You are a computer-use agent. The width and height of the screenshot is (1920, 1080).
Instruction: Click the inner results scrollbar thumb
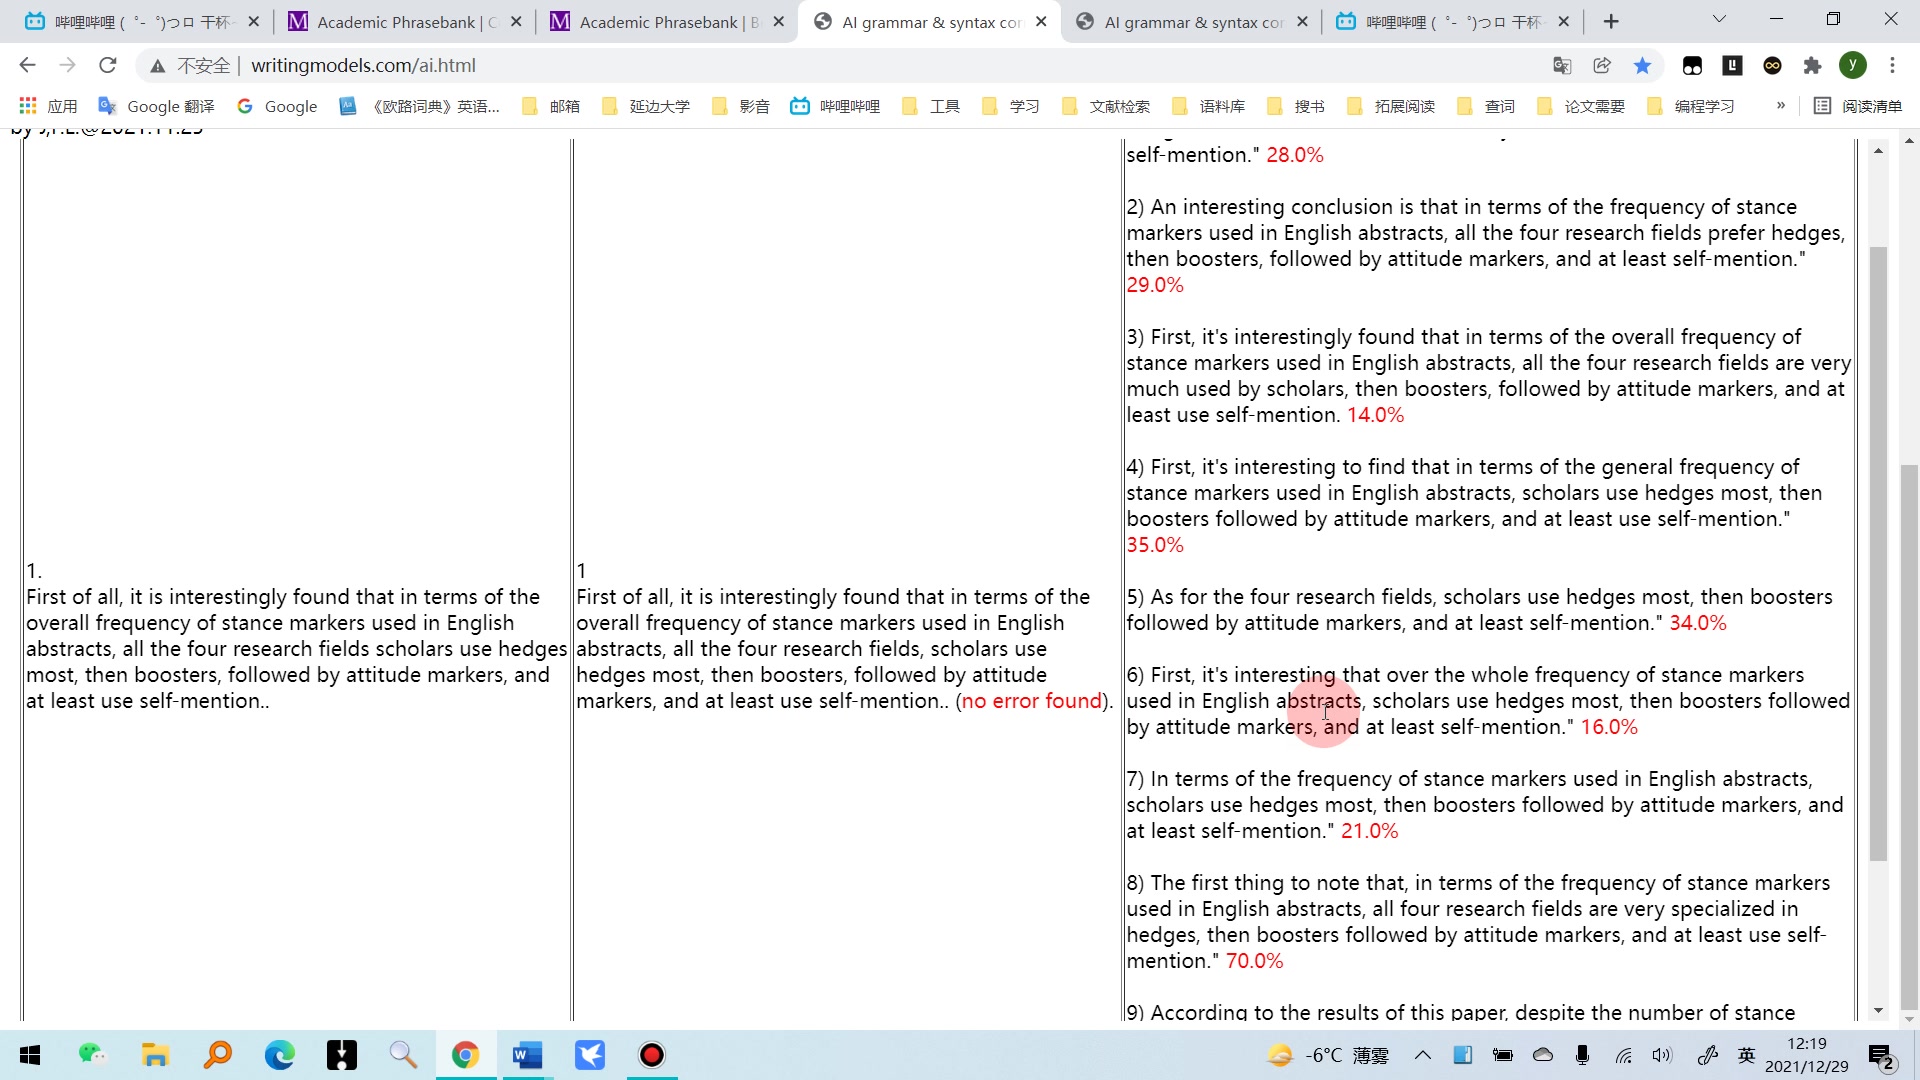[x=1878, y=553]
